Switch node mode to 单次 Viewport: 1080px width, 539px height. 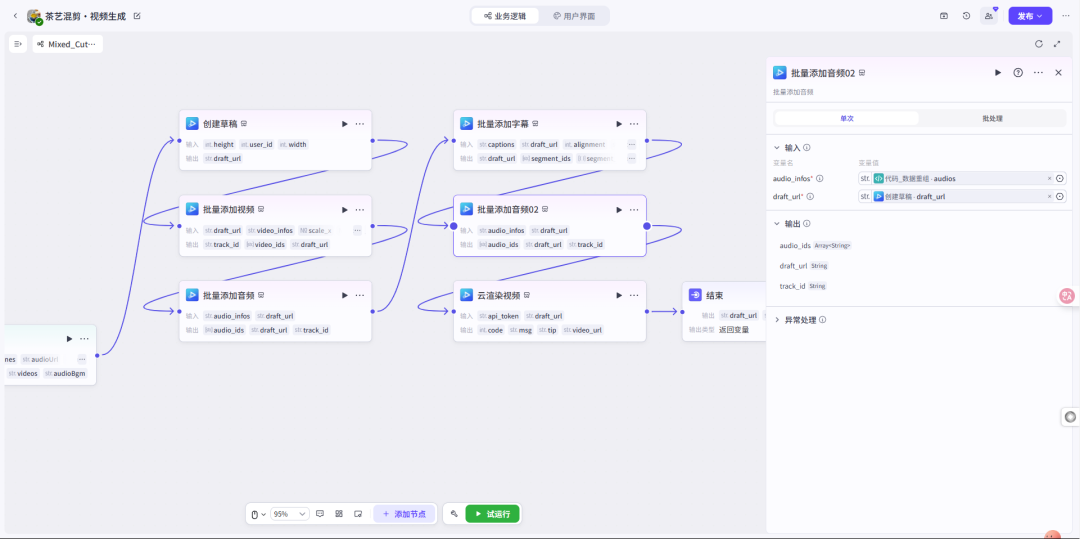click(x=847, y=118)
